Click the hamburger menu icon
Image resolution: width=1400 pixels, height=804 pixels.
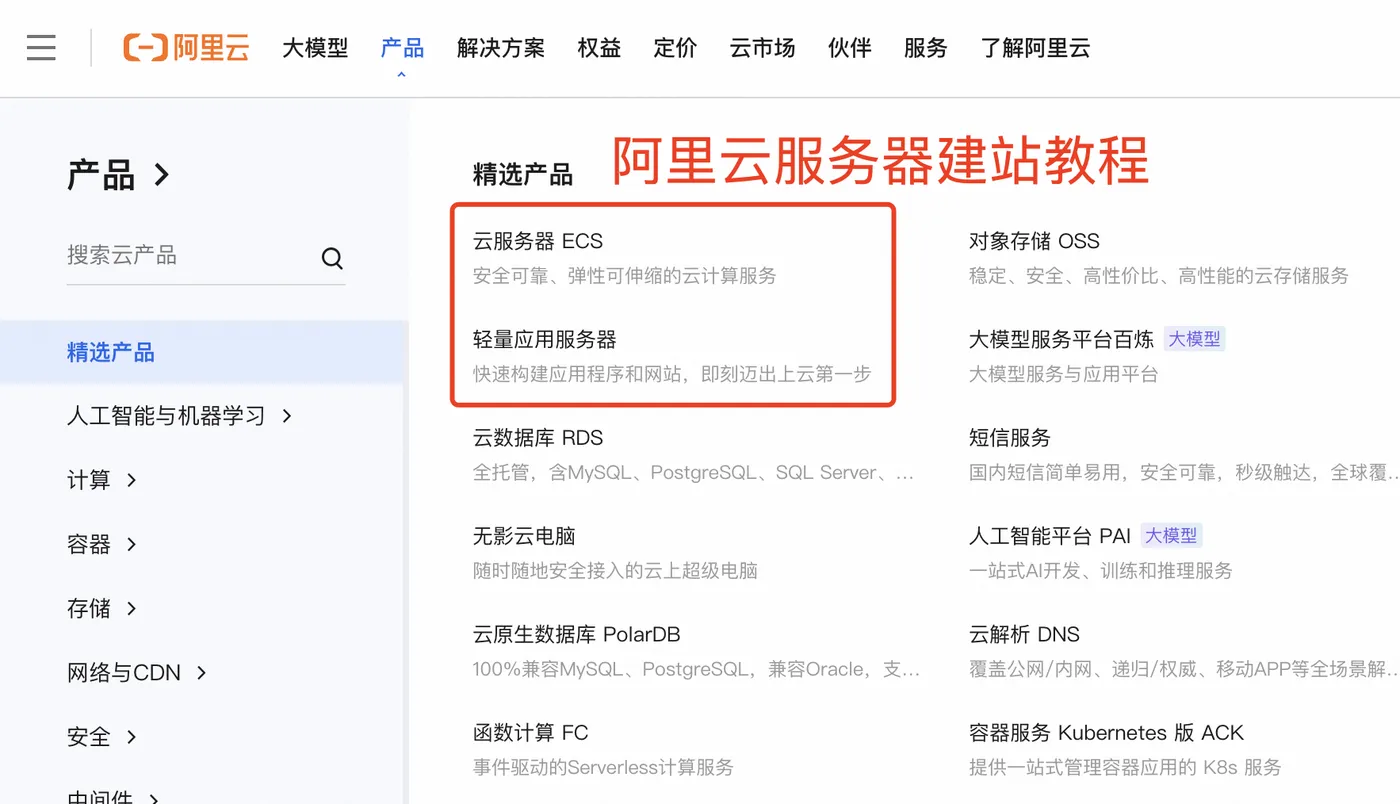41,47
